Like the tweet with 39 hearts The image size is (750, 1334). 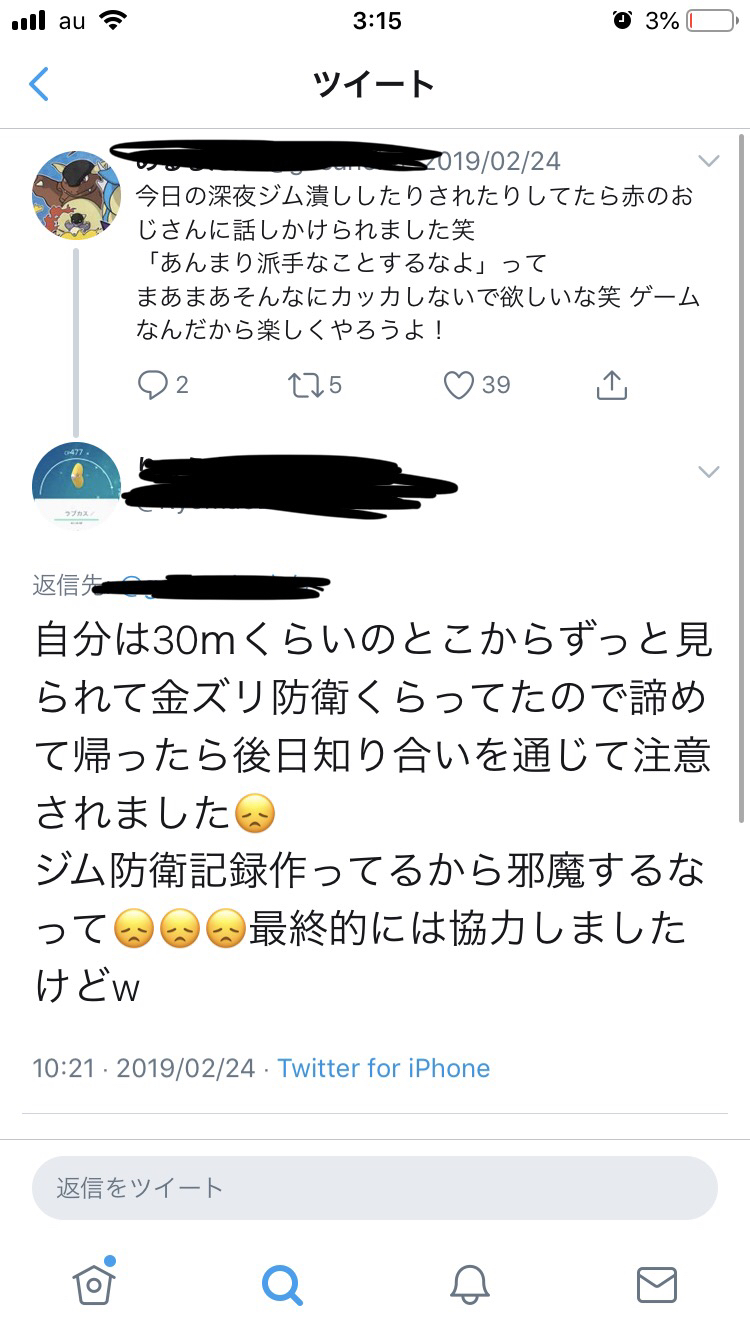[x=477, y=385]
